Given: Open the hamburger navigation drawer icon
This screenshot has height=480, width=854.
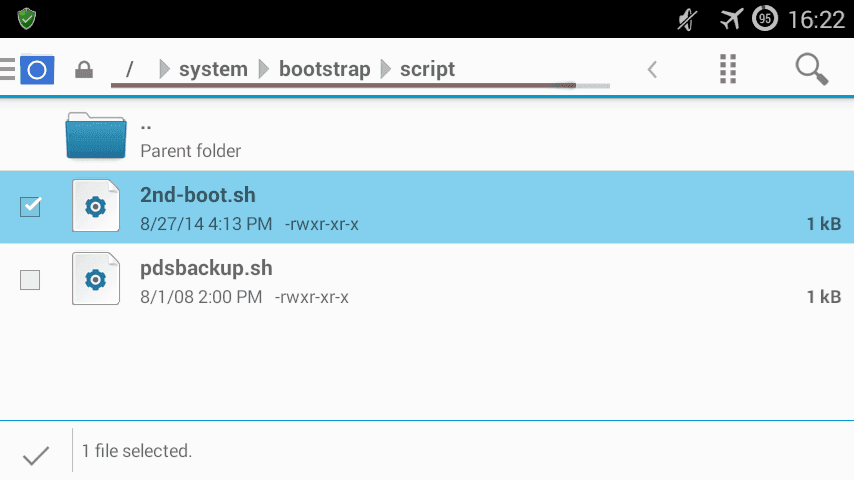Looking at the screenshot, I should (8, 69).
